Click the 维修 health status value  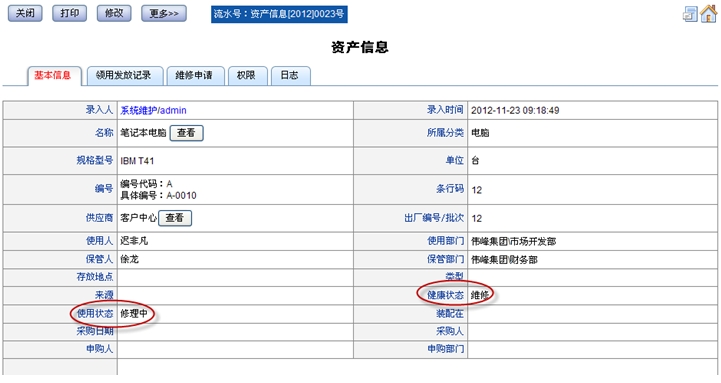(480, 295)
